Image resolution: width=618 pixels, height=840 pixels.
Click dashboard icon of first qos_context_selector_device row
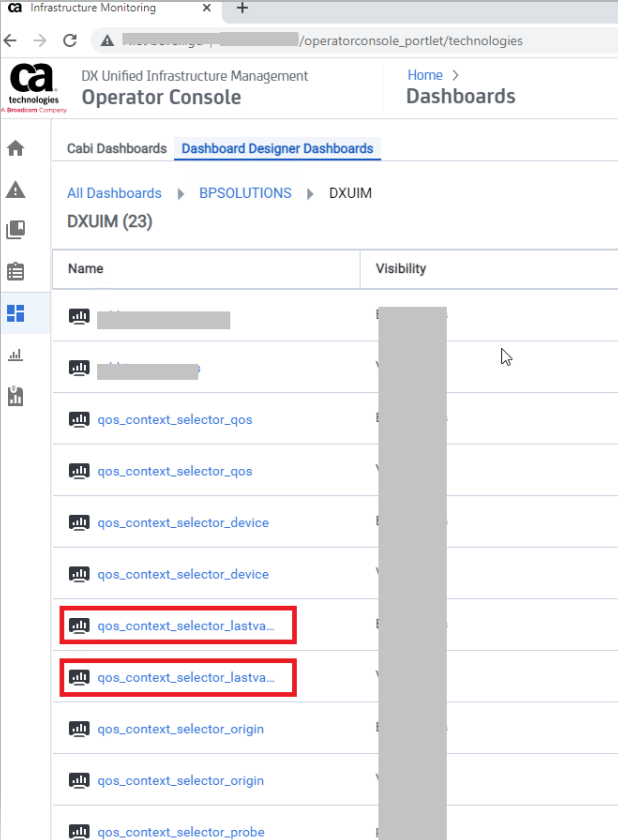coord(79,522)
